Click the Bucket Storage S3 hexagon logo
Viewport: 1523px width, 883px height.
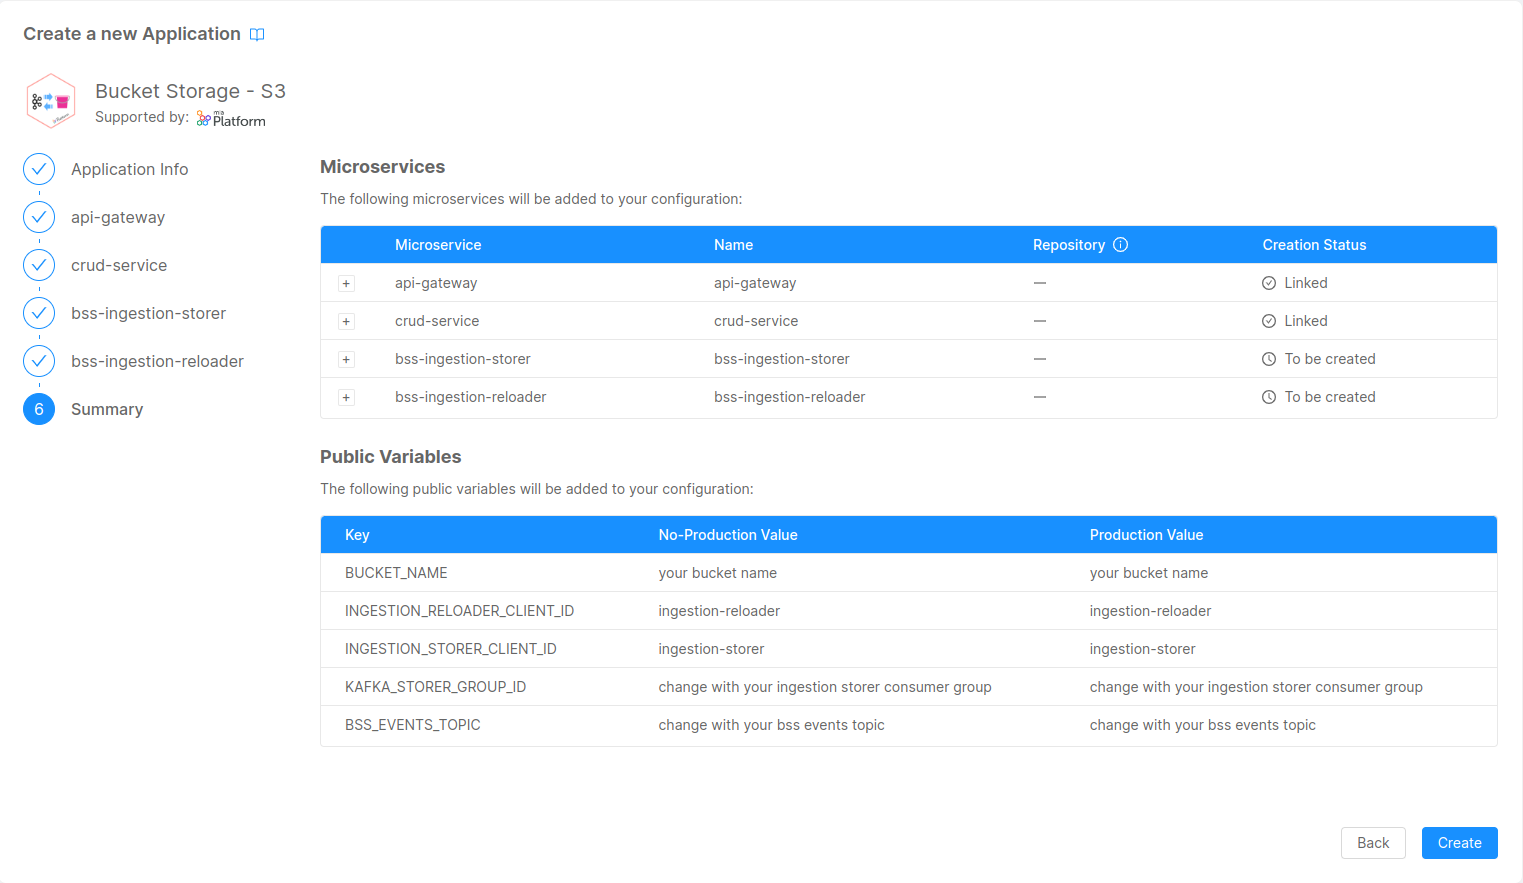[x=51, y=100]
